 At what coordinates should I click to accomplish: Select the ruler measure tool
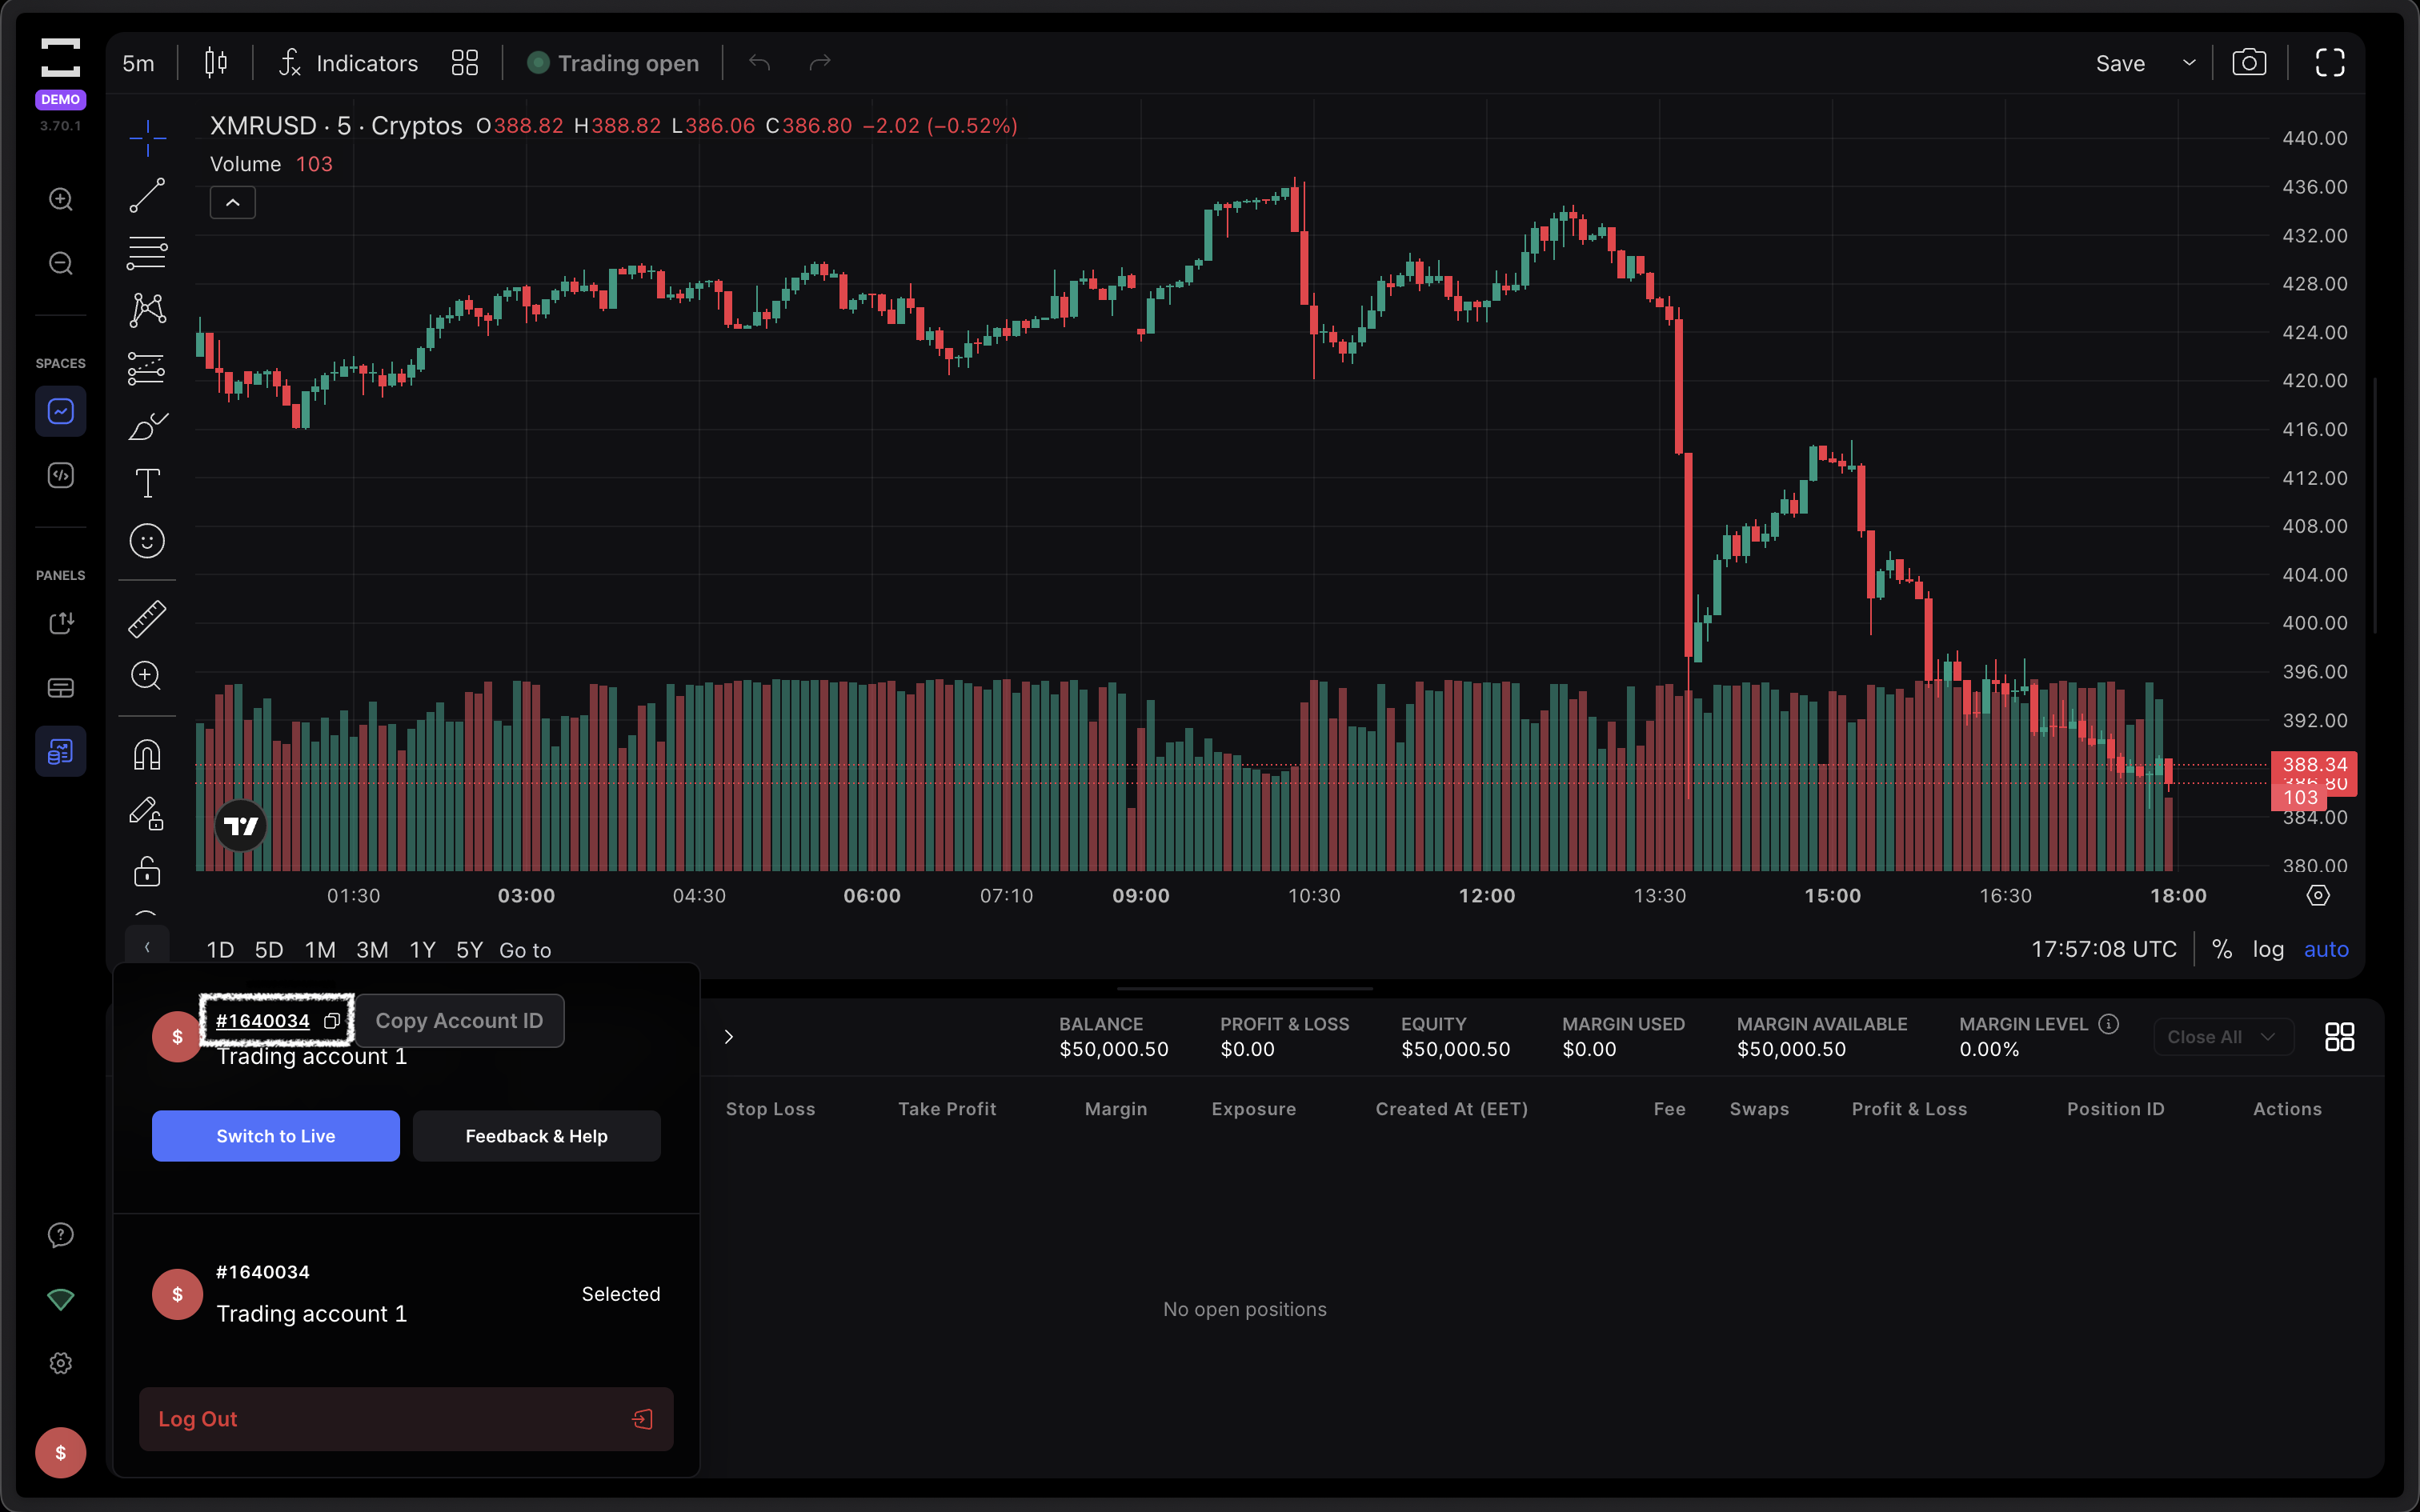click(x=147, y=619)
